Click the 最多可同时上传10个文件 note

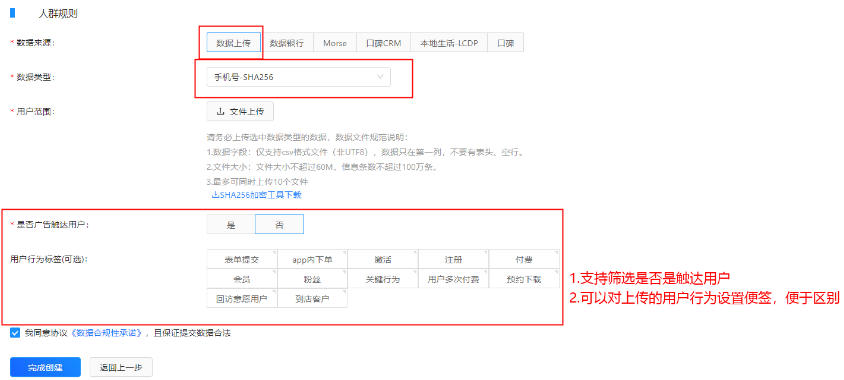click(257, 182)
